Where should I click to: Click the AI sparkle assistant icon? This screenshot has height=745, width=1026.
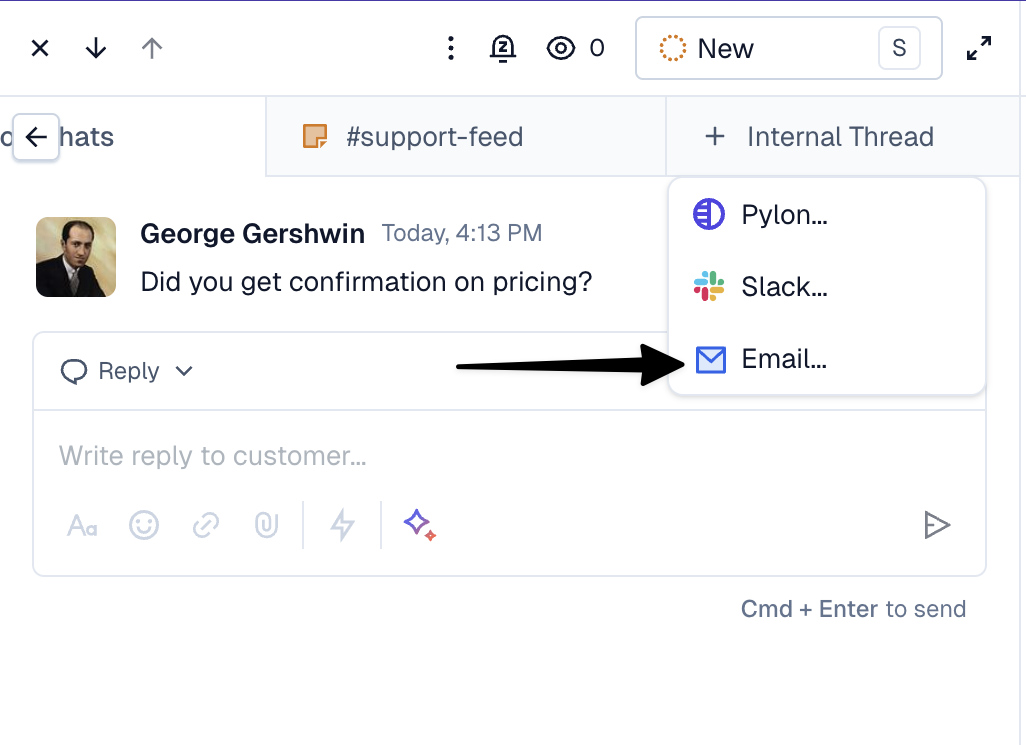click(x=419, y=524)
